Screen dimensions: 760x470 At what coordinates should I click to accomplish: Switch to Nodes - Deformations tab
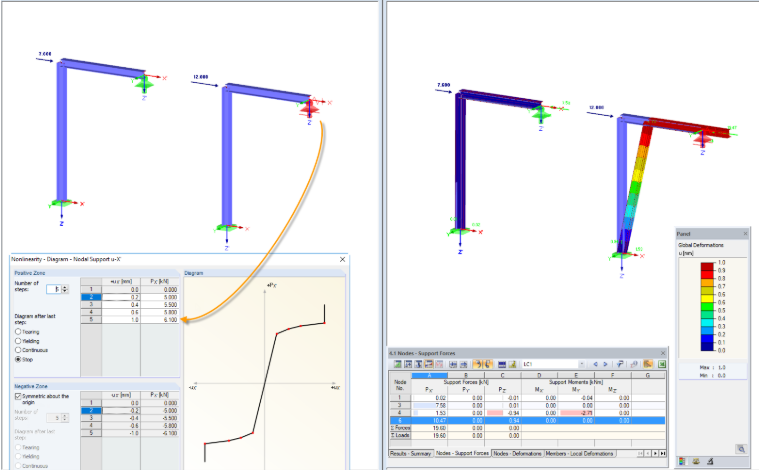click(x=517, y=454)
